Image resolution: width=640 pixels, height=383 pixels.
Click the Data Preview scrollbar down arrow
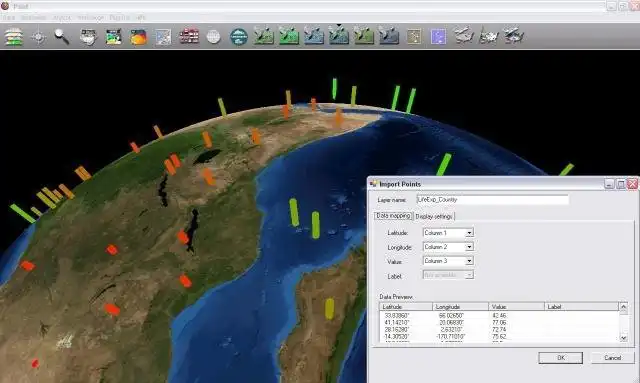click(x=623, y=338)
